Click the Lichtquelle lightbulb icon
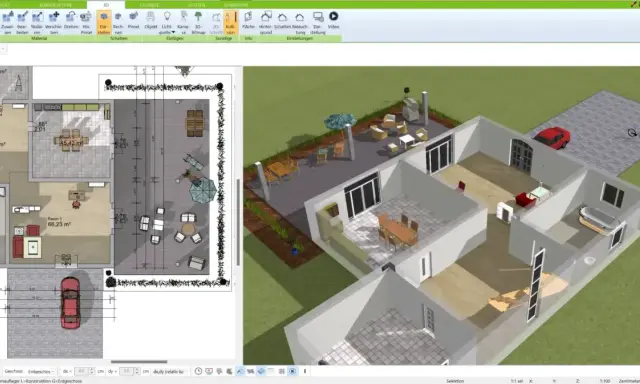This screenshot has height=384, width=640. coord(167,16)
